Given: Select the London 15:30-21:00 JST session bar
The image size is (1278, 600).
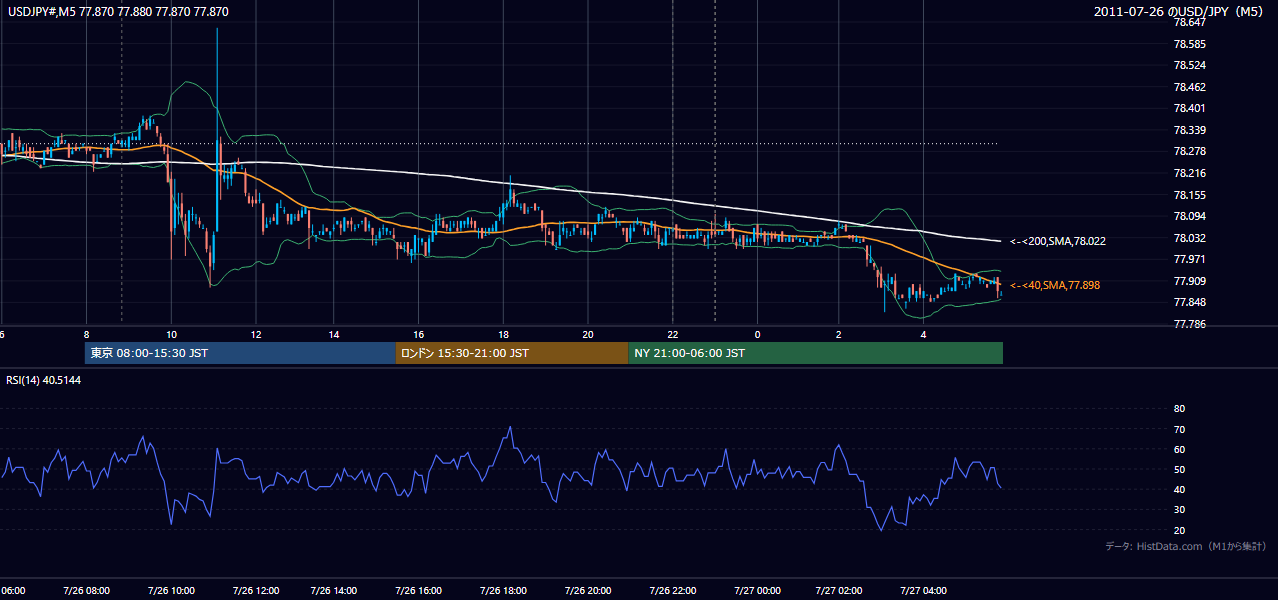Looking at the screenshot, I should 512,353.
